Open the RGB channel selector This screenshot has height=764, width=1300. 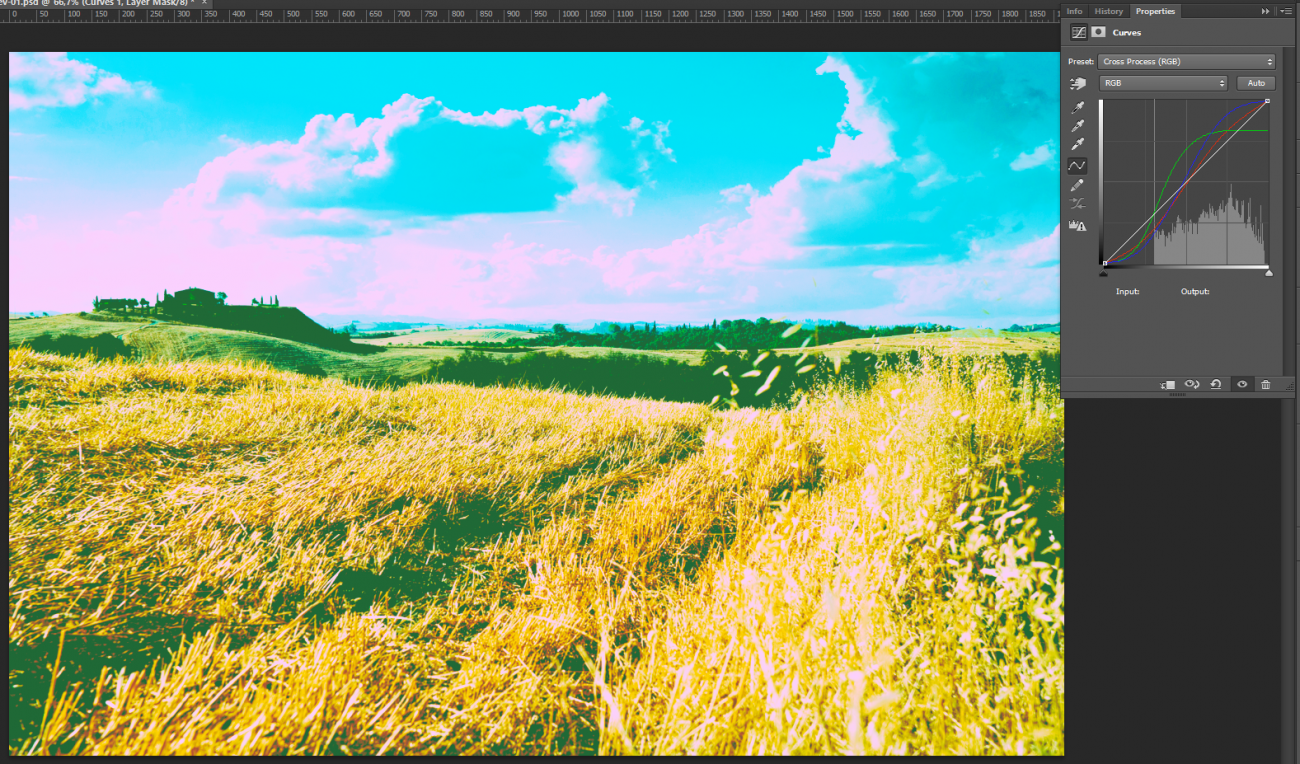coord(1163,83)
